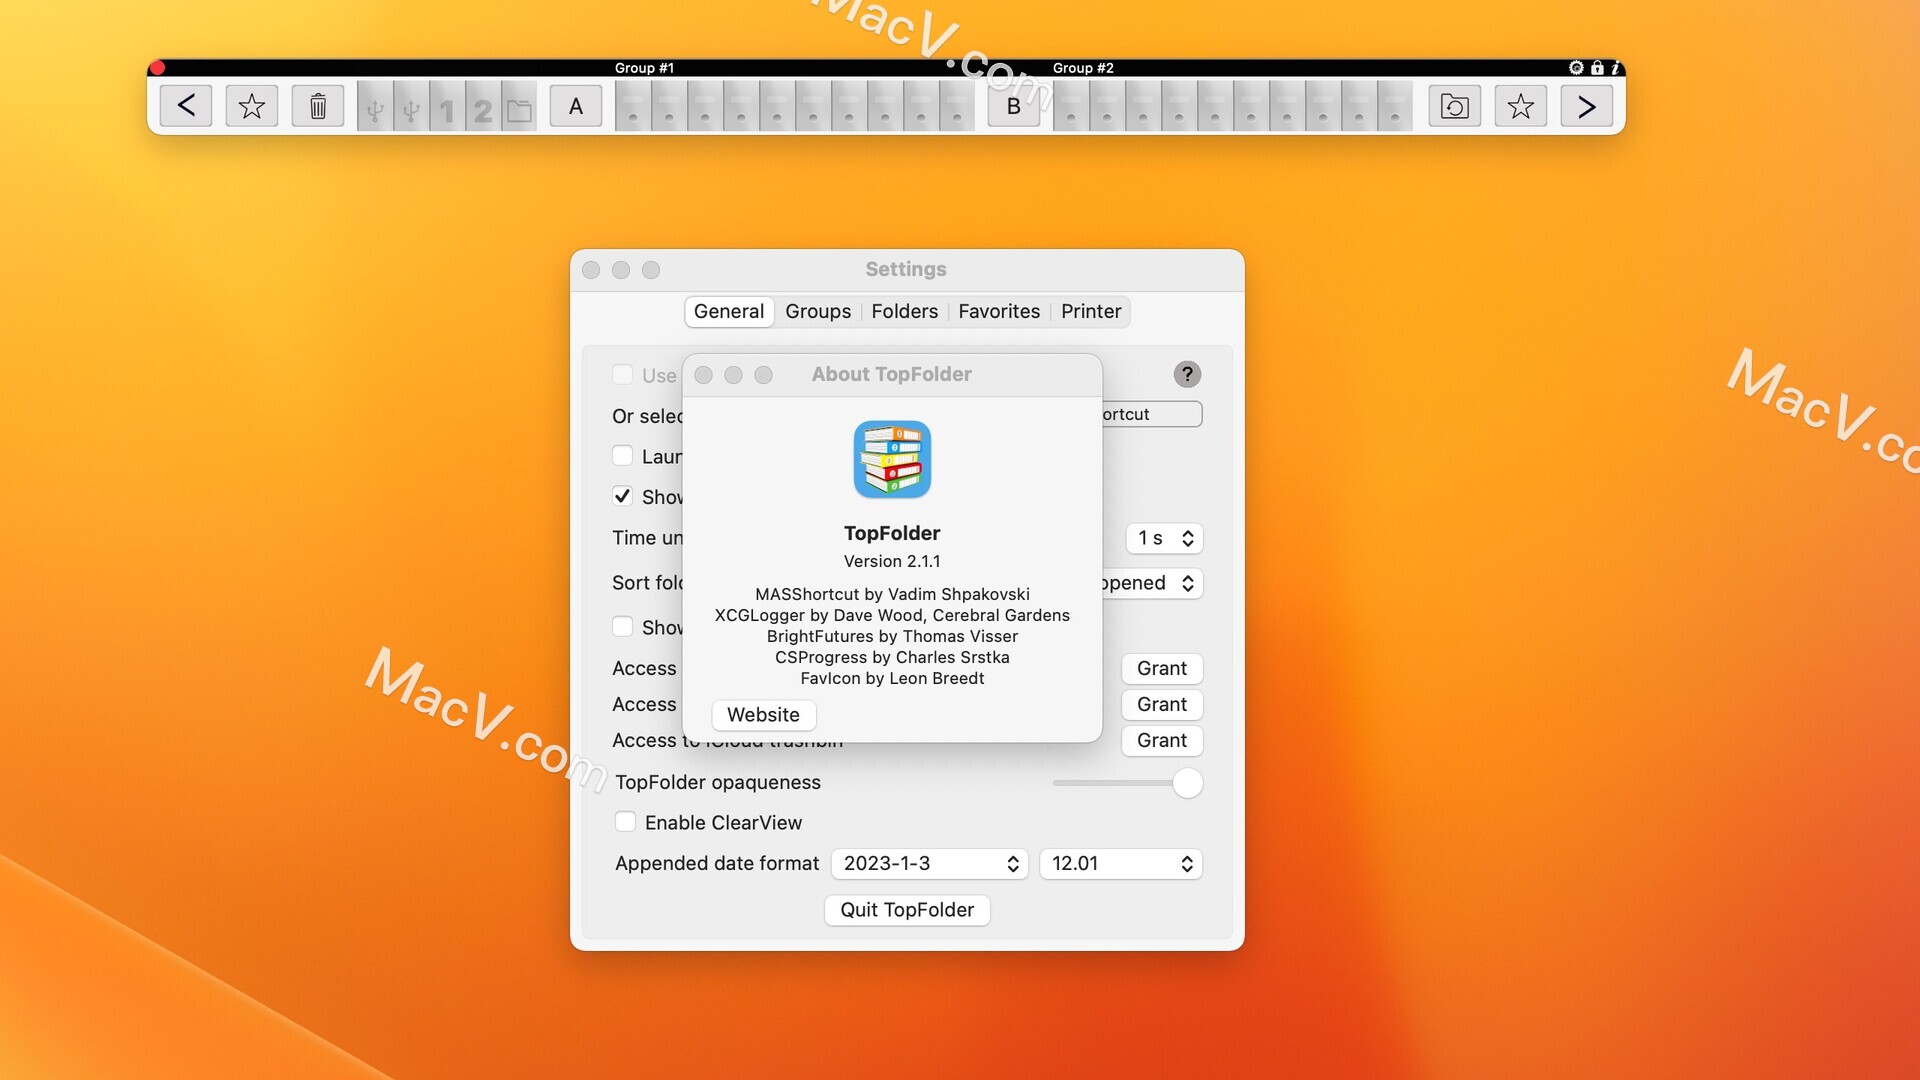Toggle the lock icon in the bar header
1920x1080 pixels.
pyautogui.click(x=1597, y=68)
